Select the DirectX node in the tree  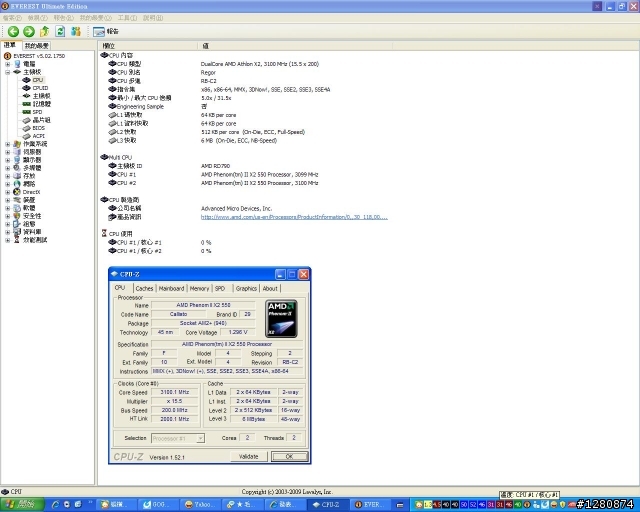pos(31,192)
